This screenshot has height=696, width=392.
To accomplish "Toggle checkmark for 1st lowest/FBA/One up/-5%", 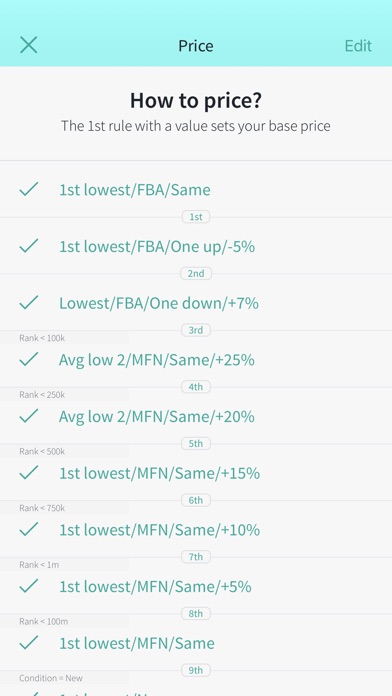I will point(29,246).
